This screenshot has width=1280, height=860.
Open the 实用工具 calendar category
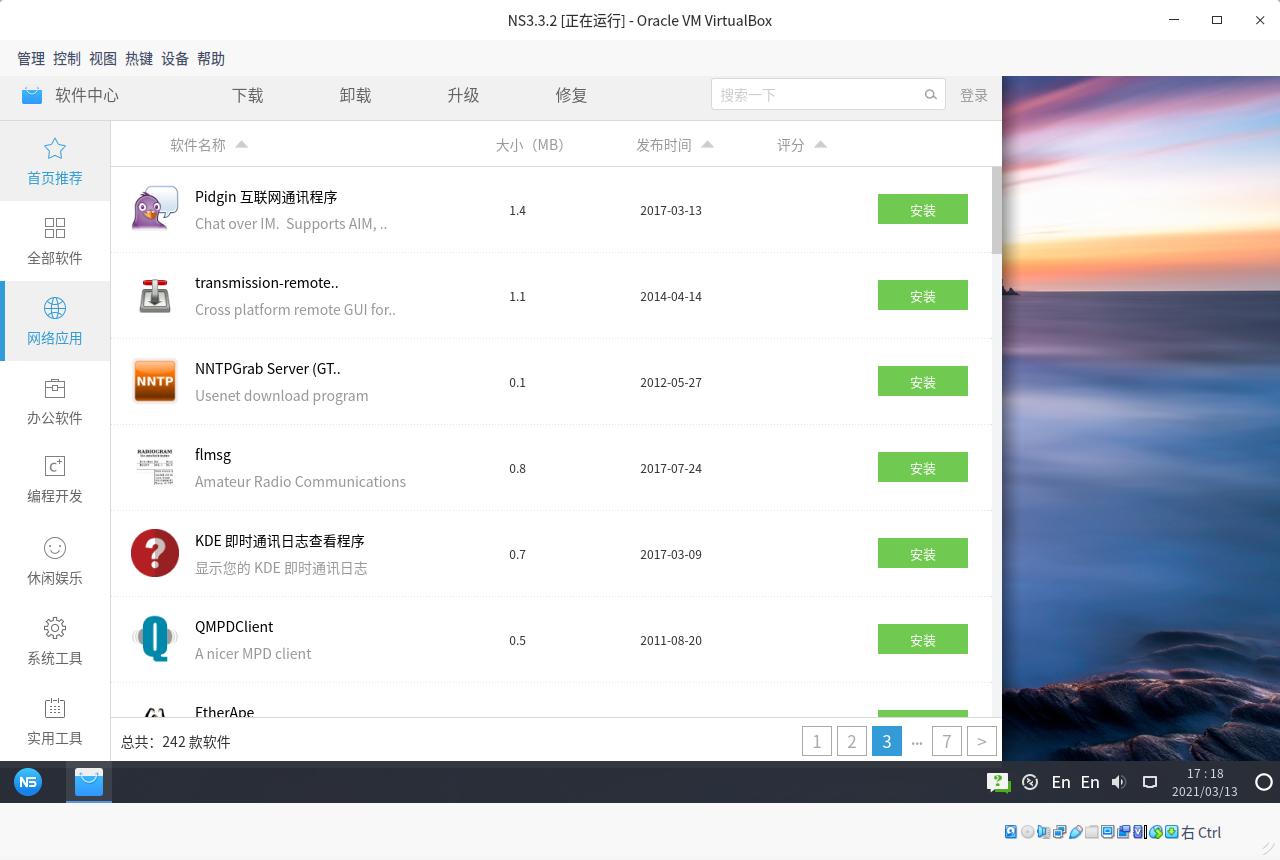55,721
